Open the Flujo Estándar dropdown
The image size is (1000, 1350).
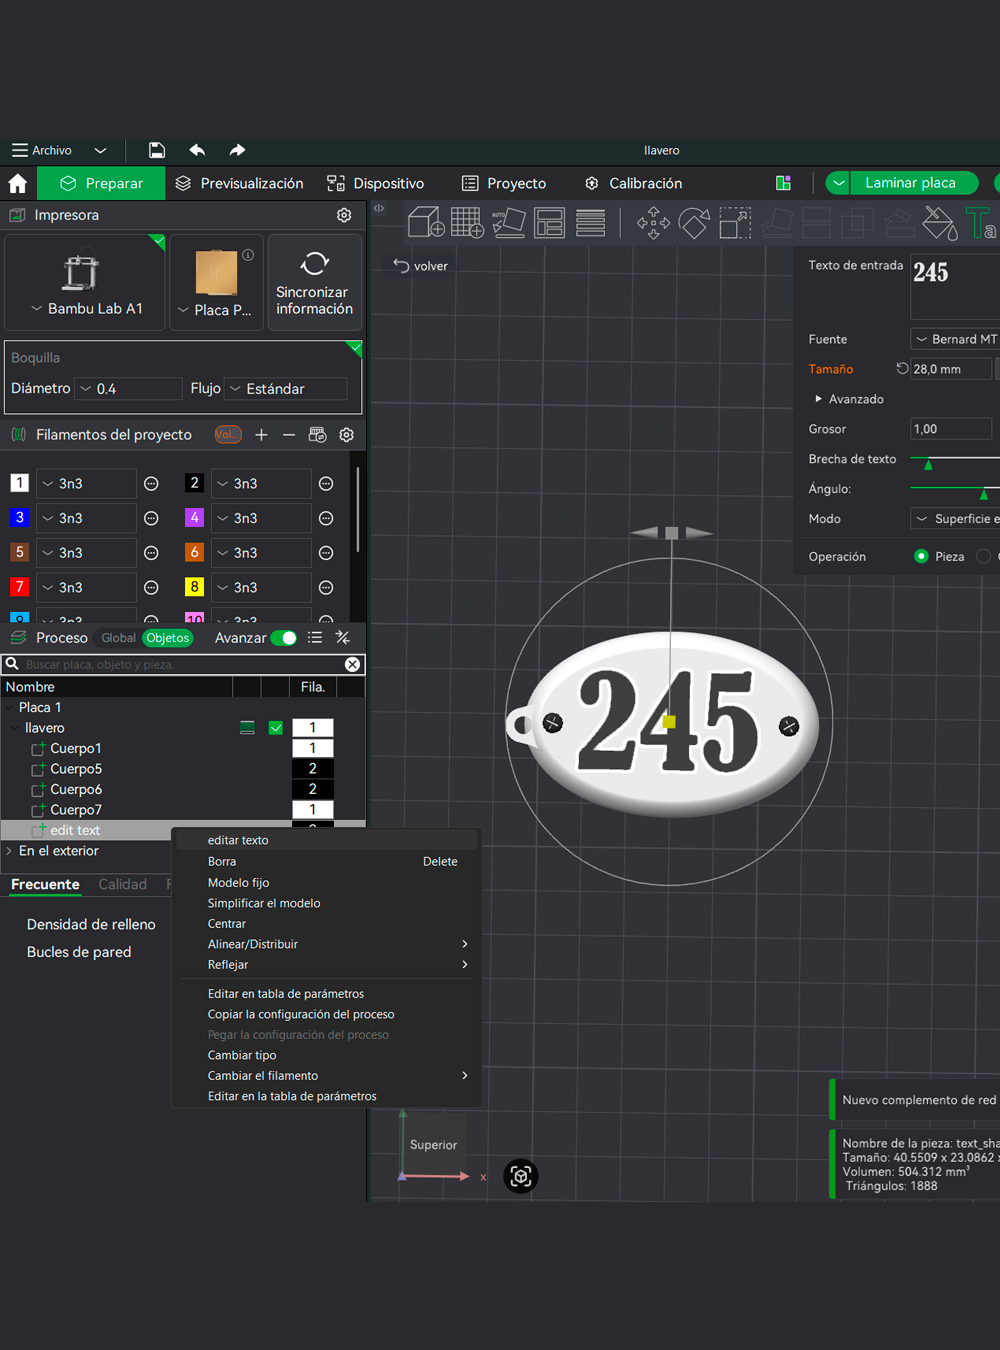(x=286, y=388)
